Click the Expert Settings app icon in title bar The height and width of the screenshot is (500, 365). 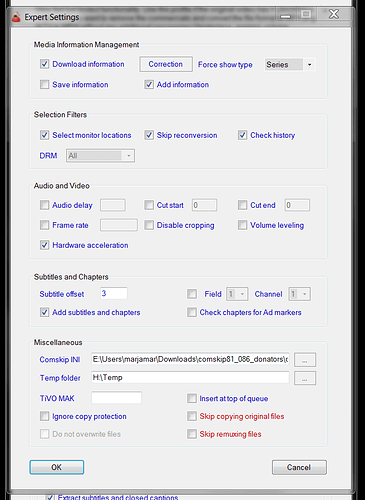pyautogui.click(x=16, y=17)
